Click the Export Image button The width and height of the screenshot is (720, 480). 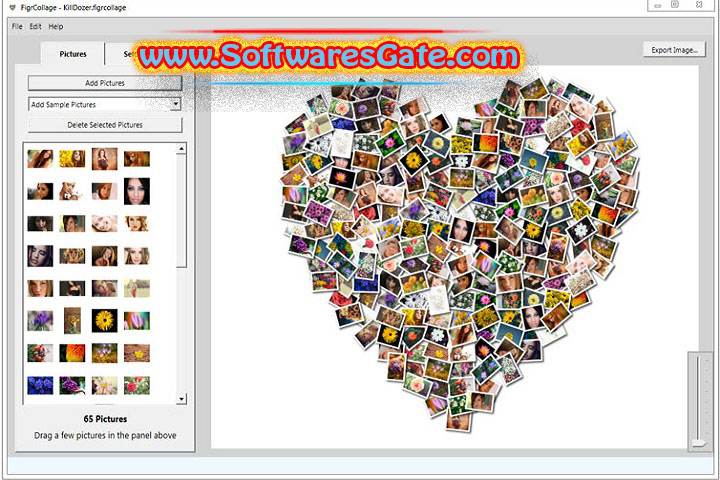674,50
